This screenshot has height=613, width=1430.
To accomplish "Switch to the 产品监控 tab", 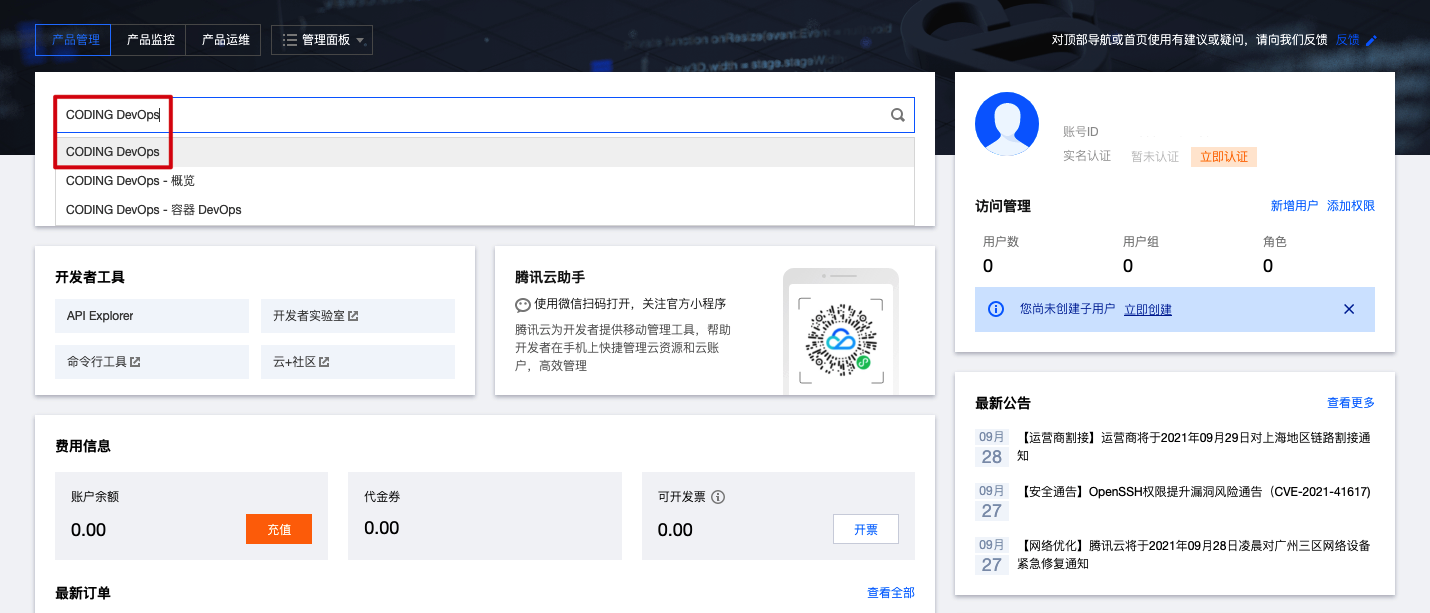I will 151,40.
